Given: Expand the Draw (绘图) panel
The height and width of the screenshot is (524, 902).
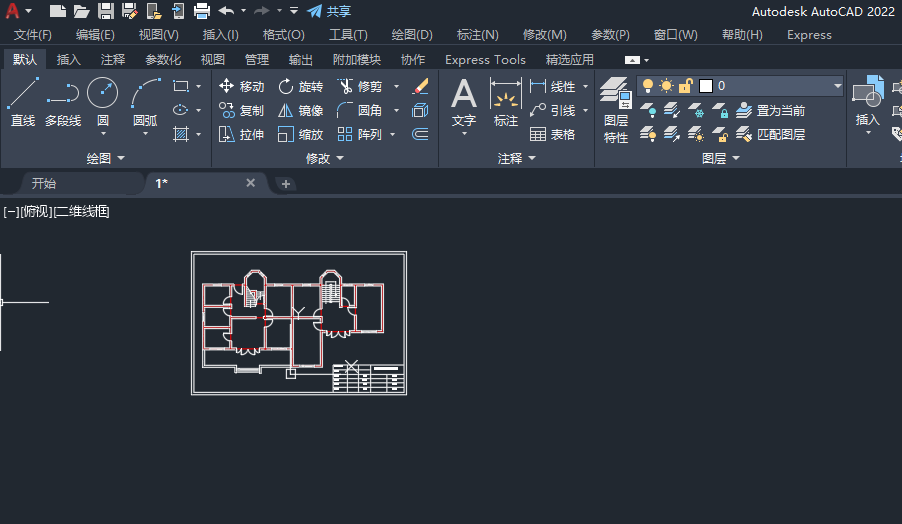Looking at the screenshot, I should pos(105,158).
